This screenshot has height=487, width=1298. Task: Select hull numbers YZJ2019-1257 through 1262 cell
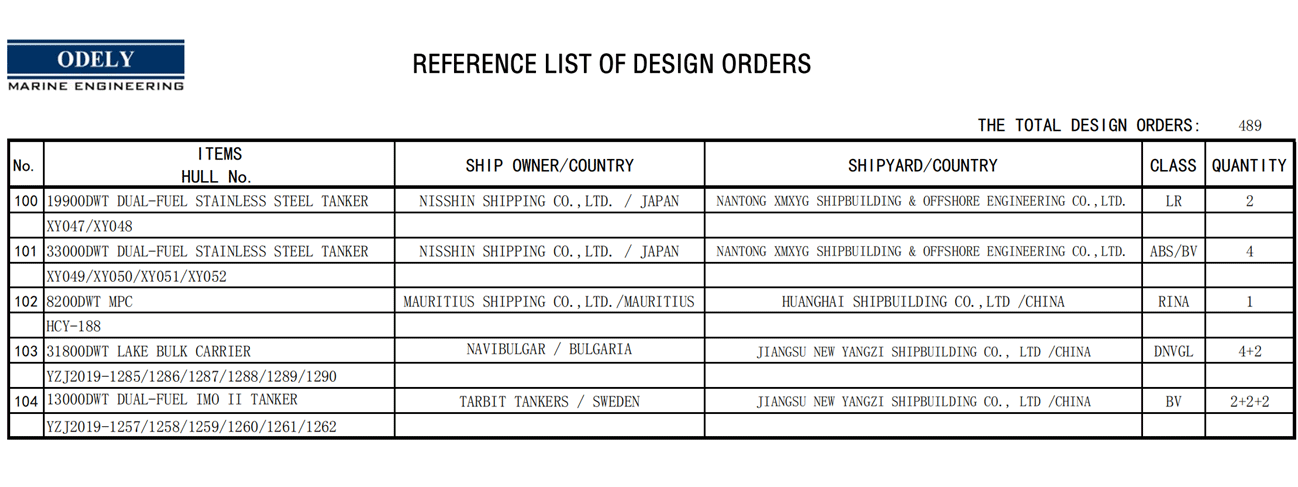pos(219,426)
